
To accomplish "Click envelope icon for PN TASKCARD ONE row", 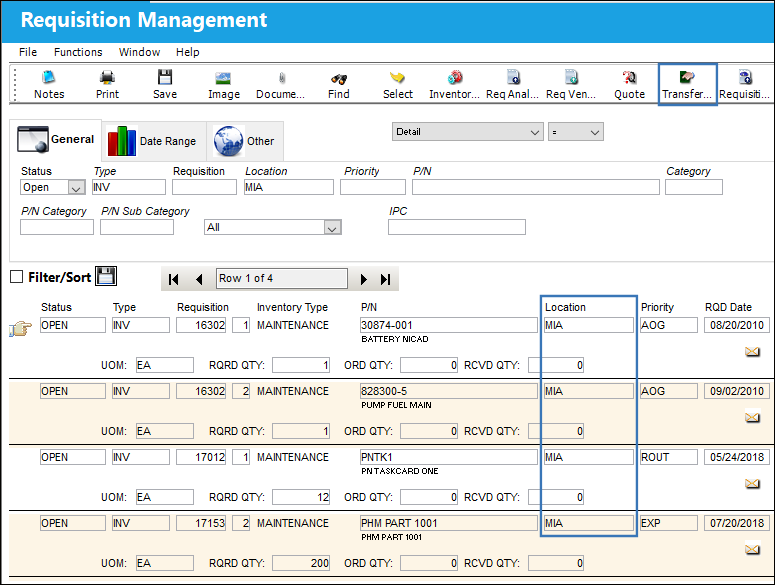I will tap(752, 483).
